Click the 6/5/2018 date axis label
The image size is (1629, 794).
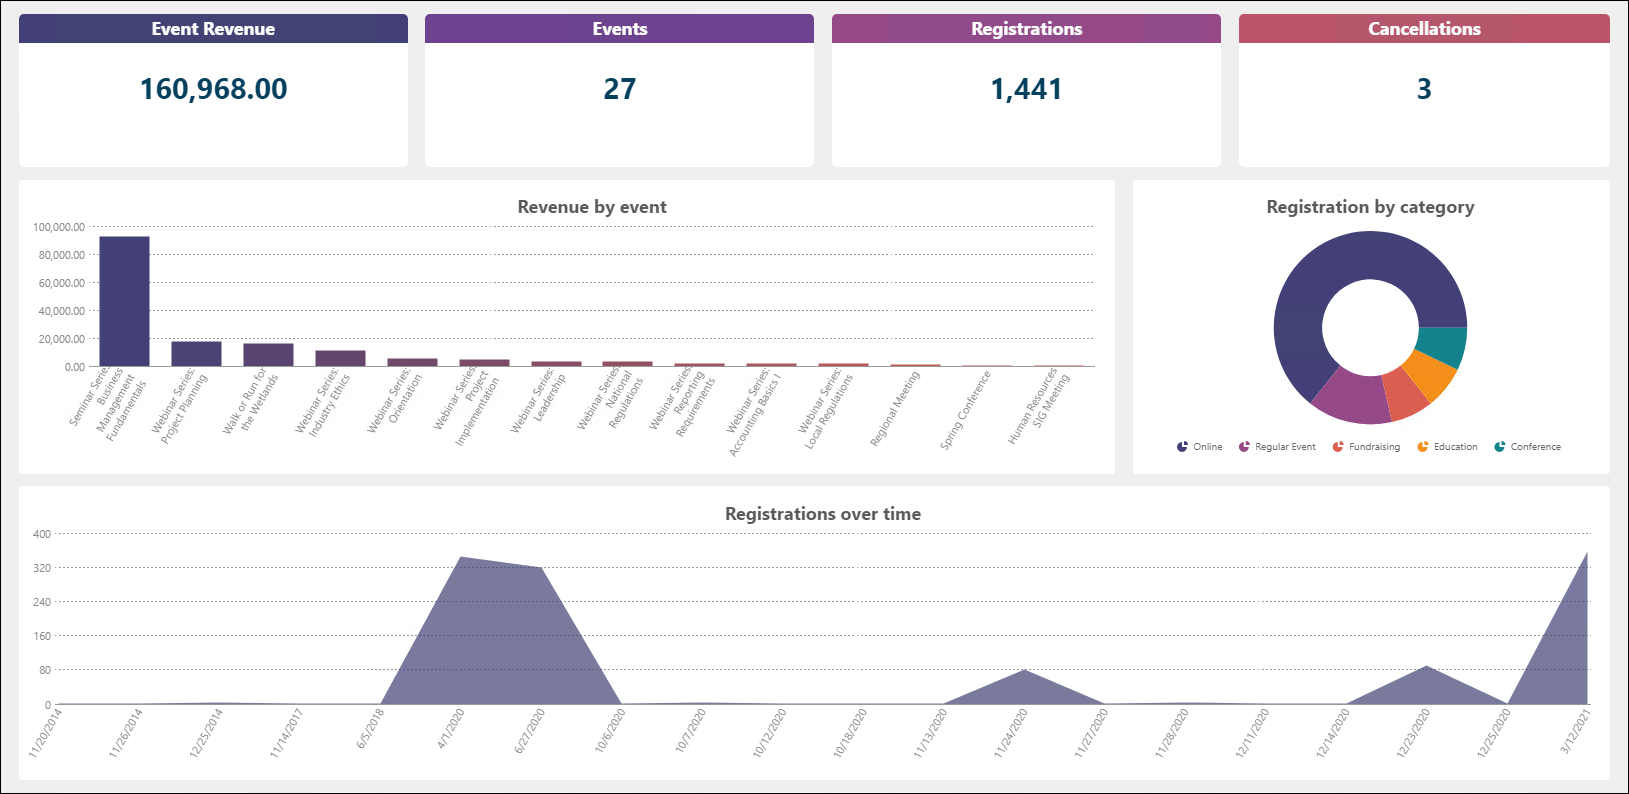click(371, 729)
